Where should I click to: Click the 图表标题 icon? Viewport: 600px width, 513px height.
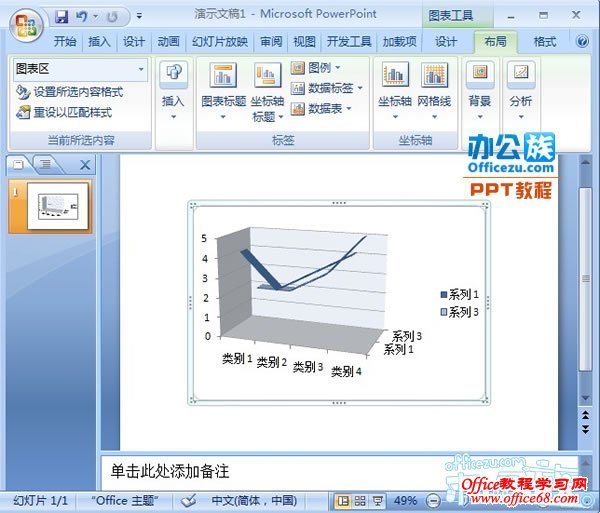coord(223,75)
